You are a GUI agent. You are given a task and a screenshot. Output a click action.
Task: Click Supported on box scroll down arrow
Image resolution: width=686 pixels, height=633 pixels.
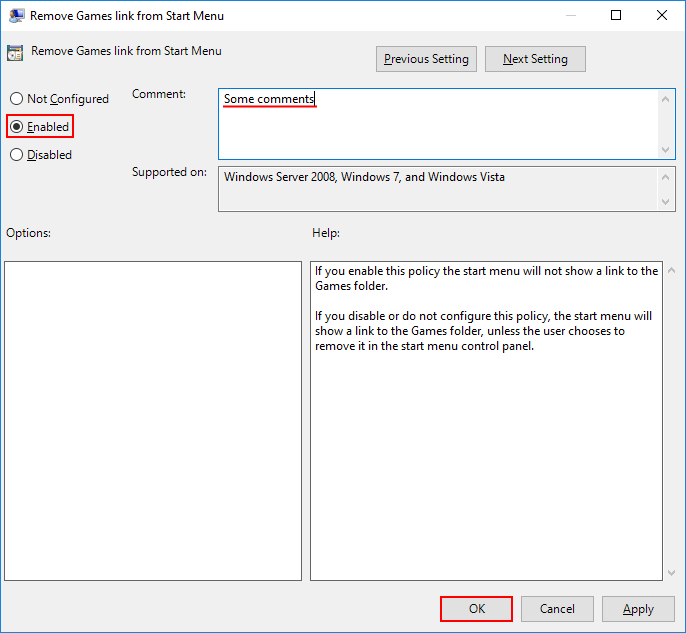point(667,202)
